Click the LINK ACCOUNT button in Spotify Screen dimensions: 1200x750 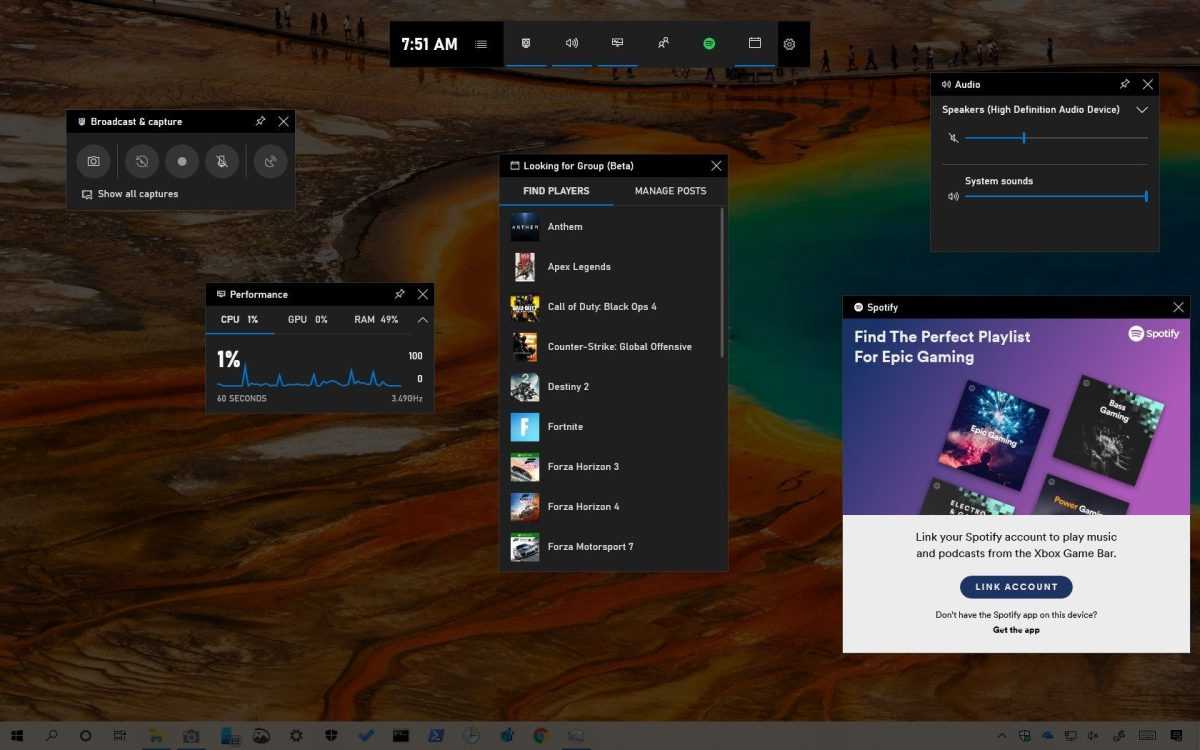1016,587
